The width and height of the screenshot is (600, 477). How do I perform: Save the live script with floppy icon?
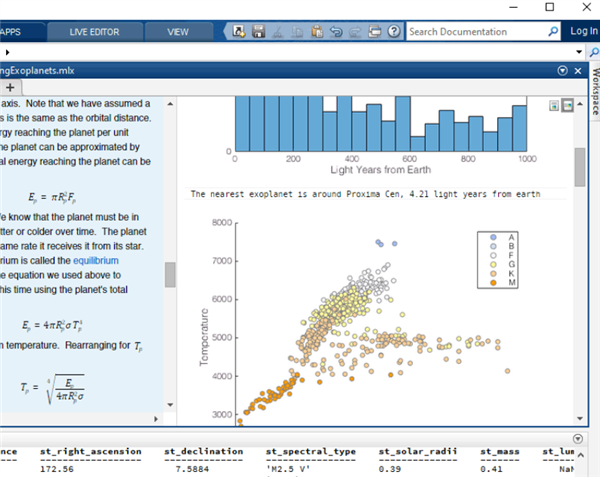259,31
